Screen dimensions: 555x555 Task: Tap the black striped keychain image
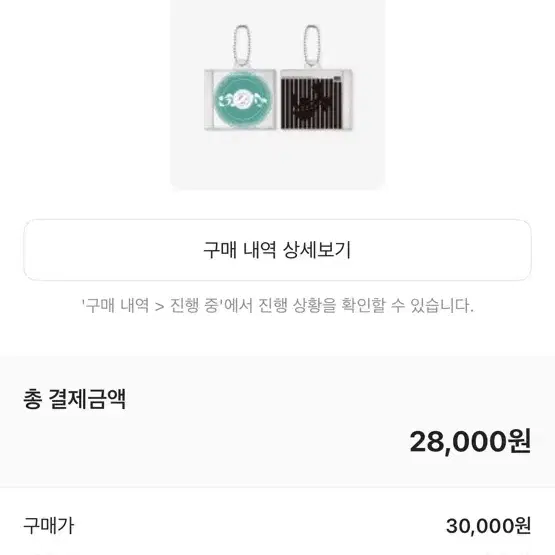point(316,99)
